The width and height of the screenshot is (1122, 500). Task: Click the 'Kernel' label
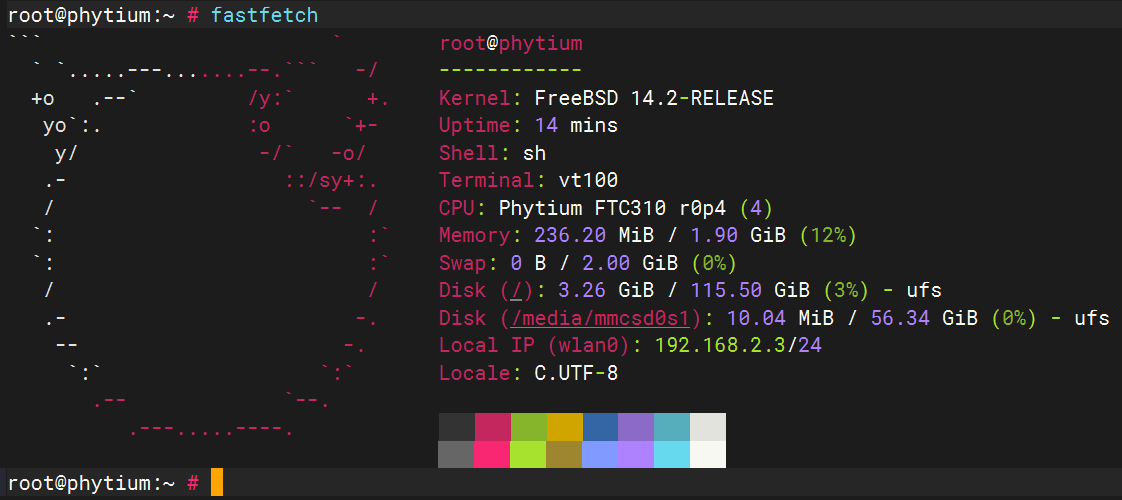click(x=475, y=98)
